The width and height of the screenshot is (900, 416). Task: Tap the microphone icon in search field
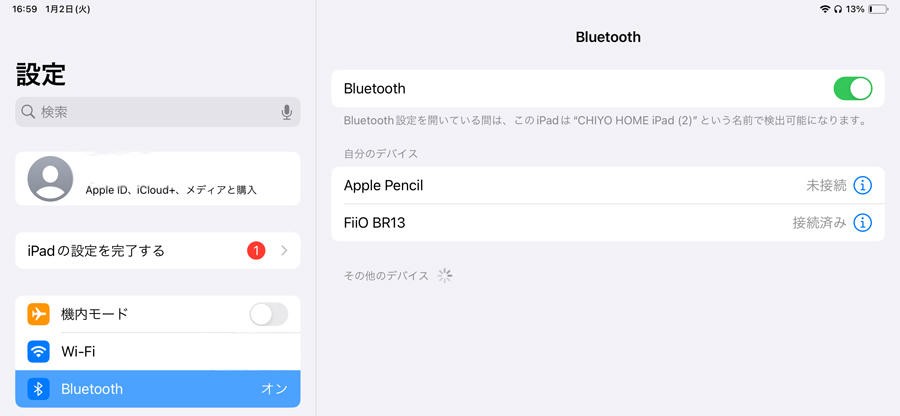287,112
